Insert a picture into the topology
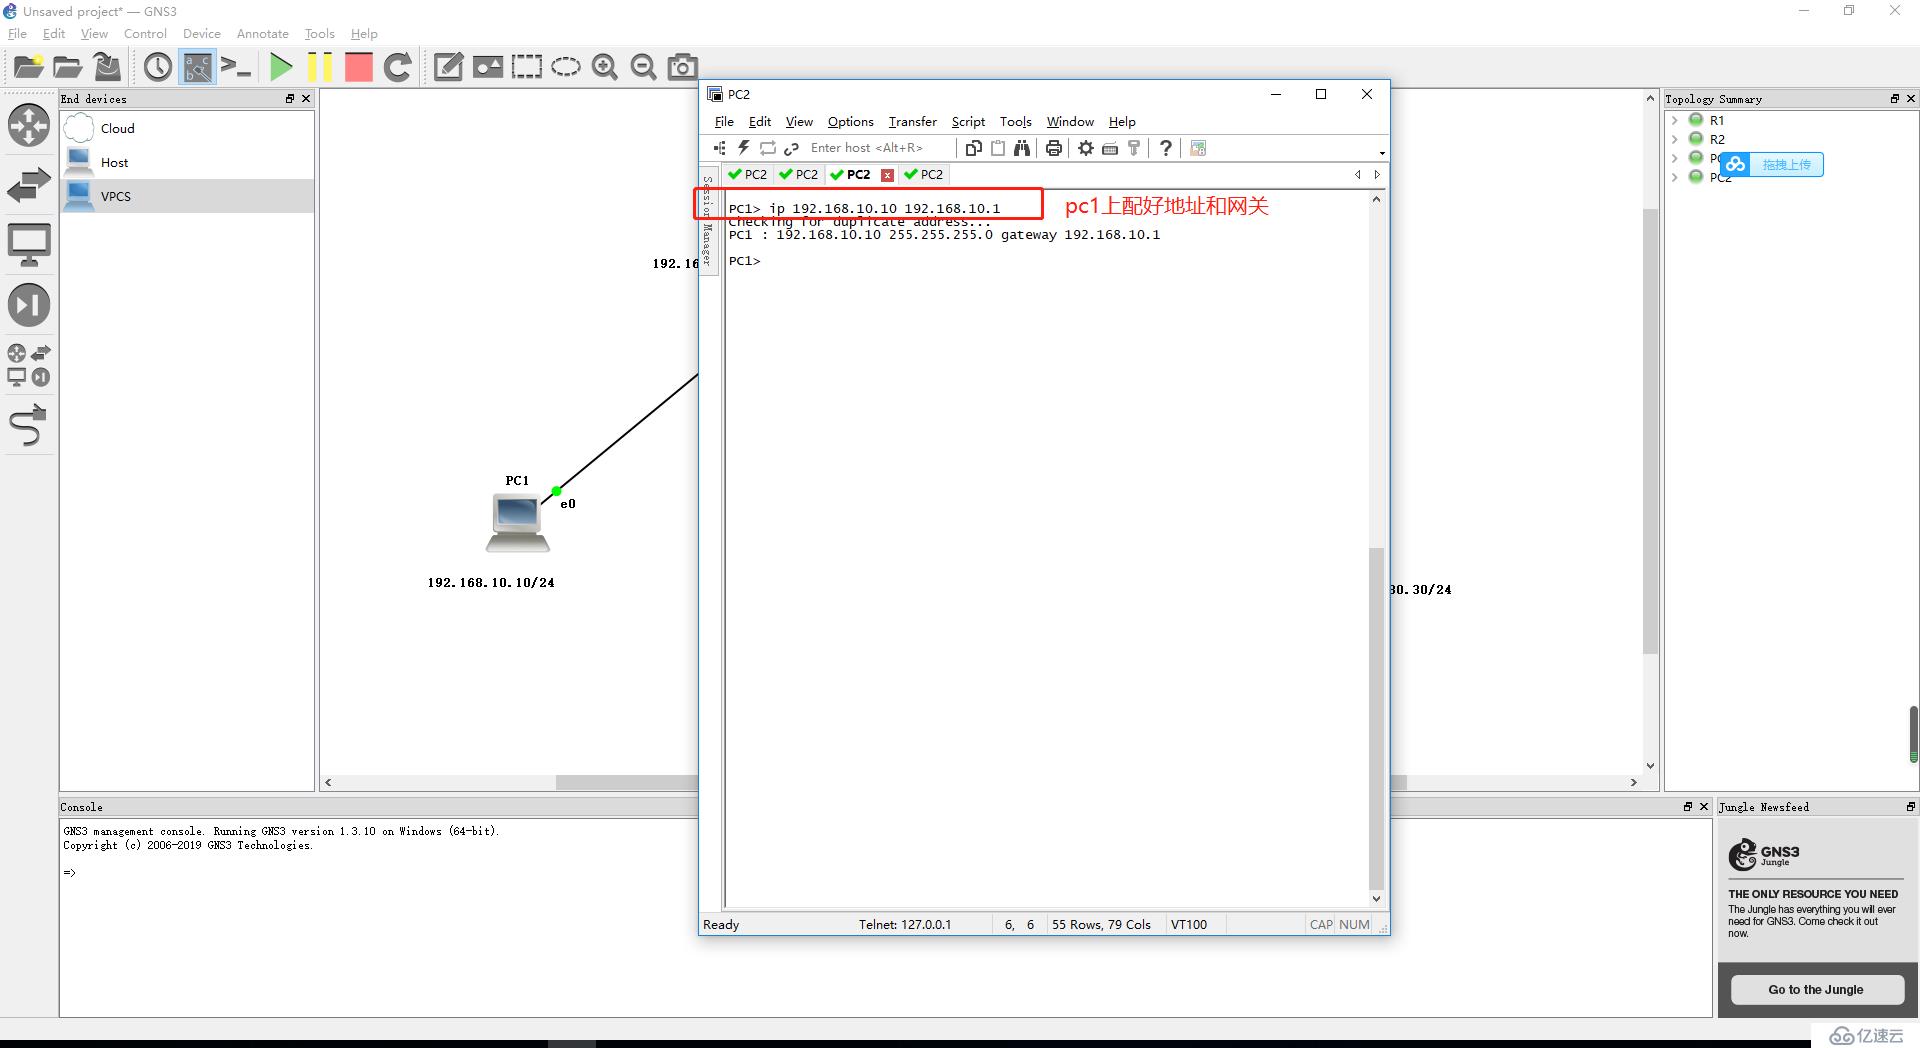The height and width of the screenshot is (1048, 1920). [x=487, y=67]
